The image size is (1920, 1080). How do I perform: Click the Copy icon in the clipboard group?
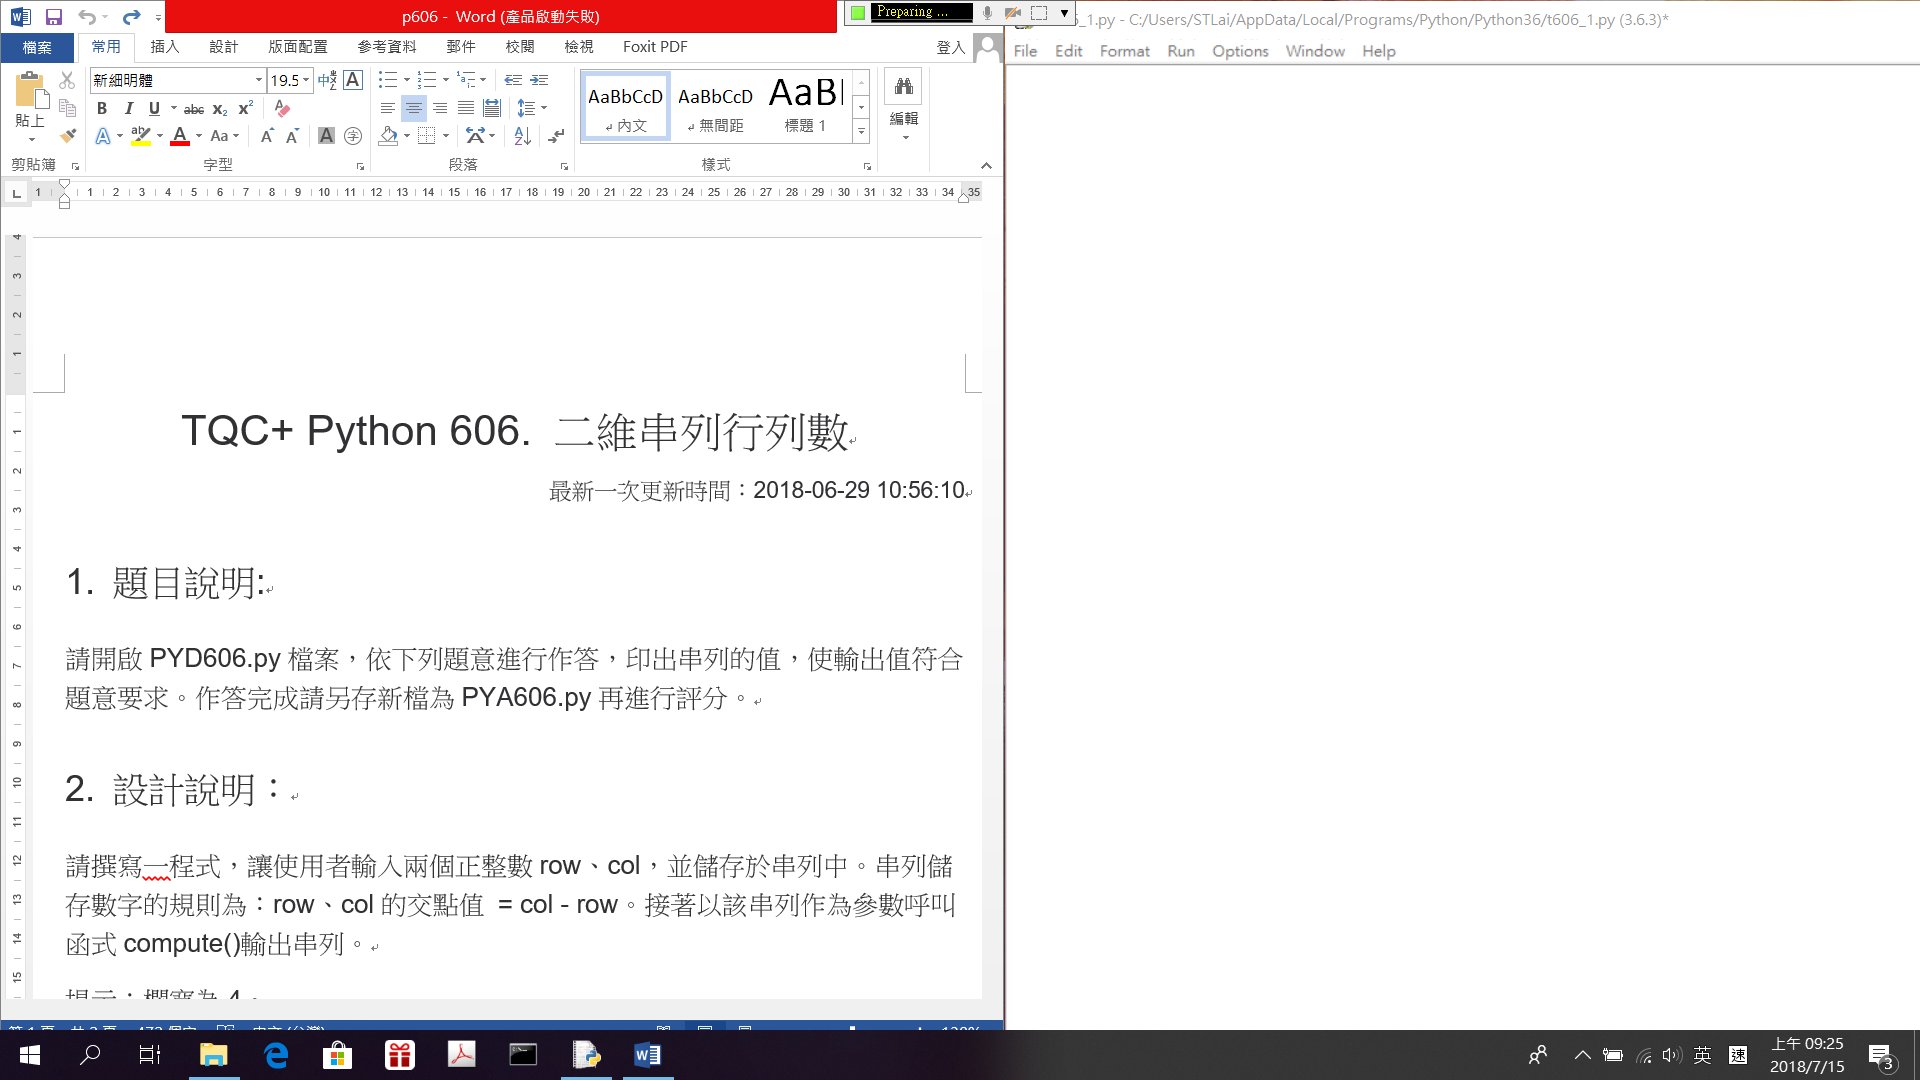pos(67,107)
